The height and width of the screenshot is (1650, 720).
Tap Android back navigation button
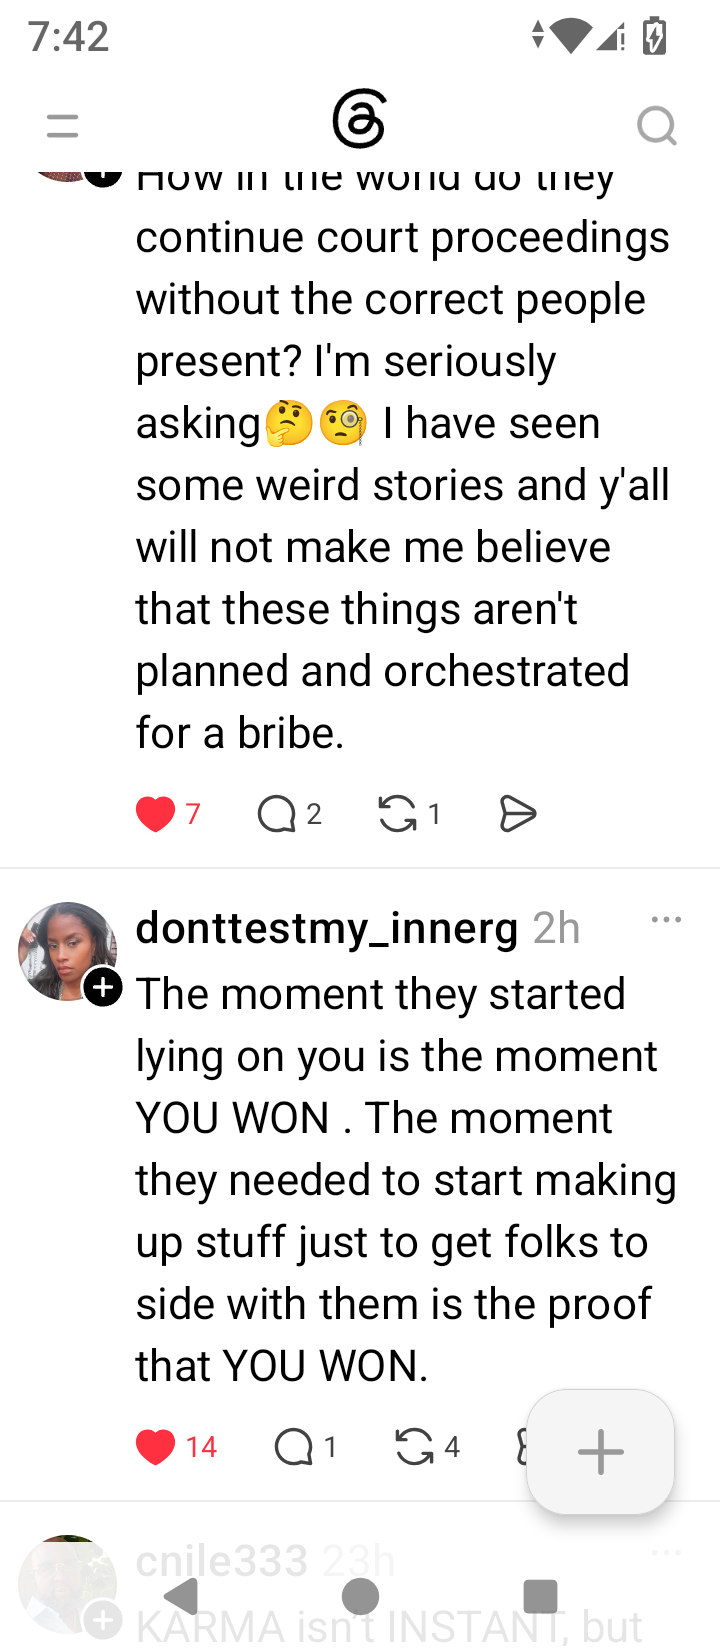click(x=180, y=1596)
